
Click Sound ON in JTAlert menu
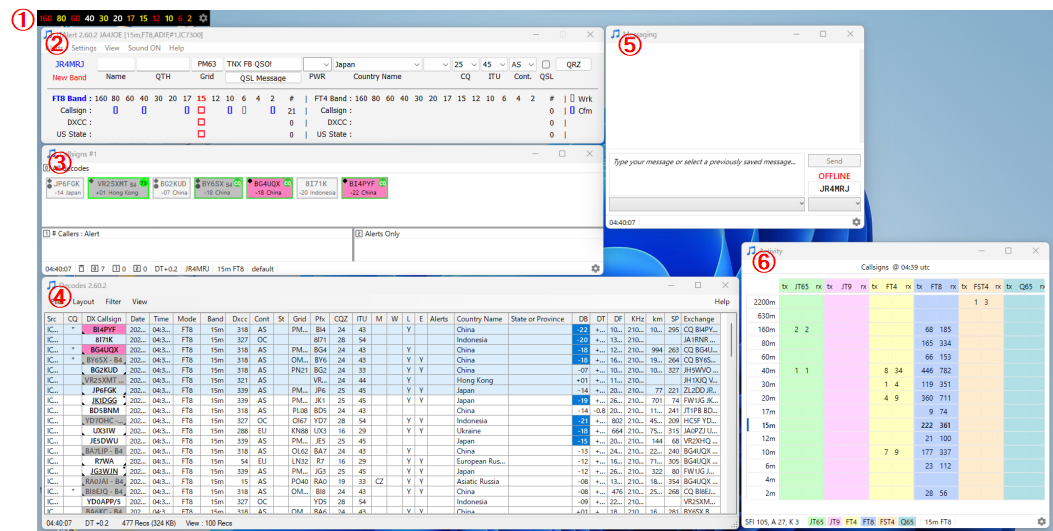(144, 48)
